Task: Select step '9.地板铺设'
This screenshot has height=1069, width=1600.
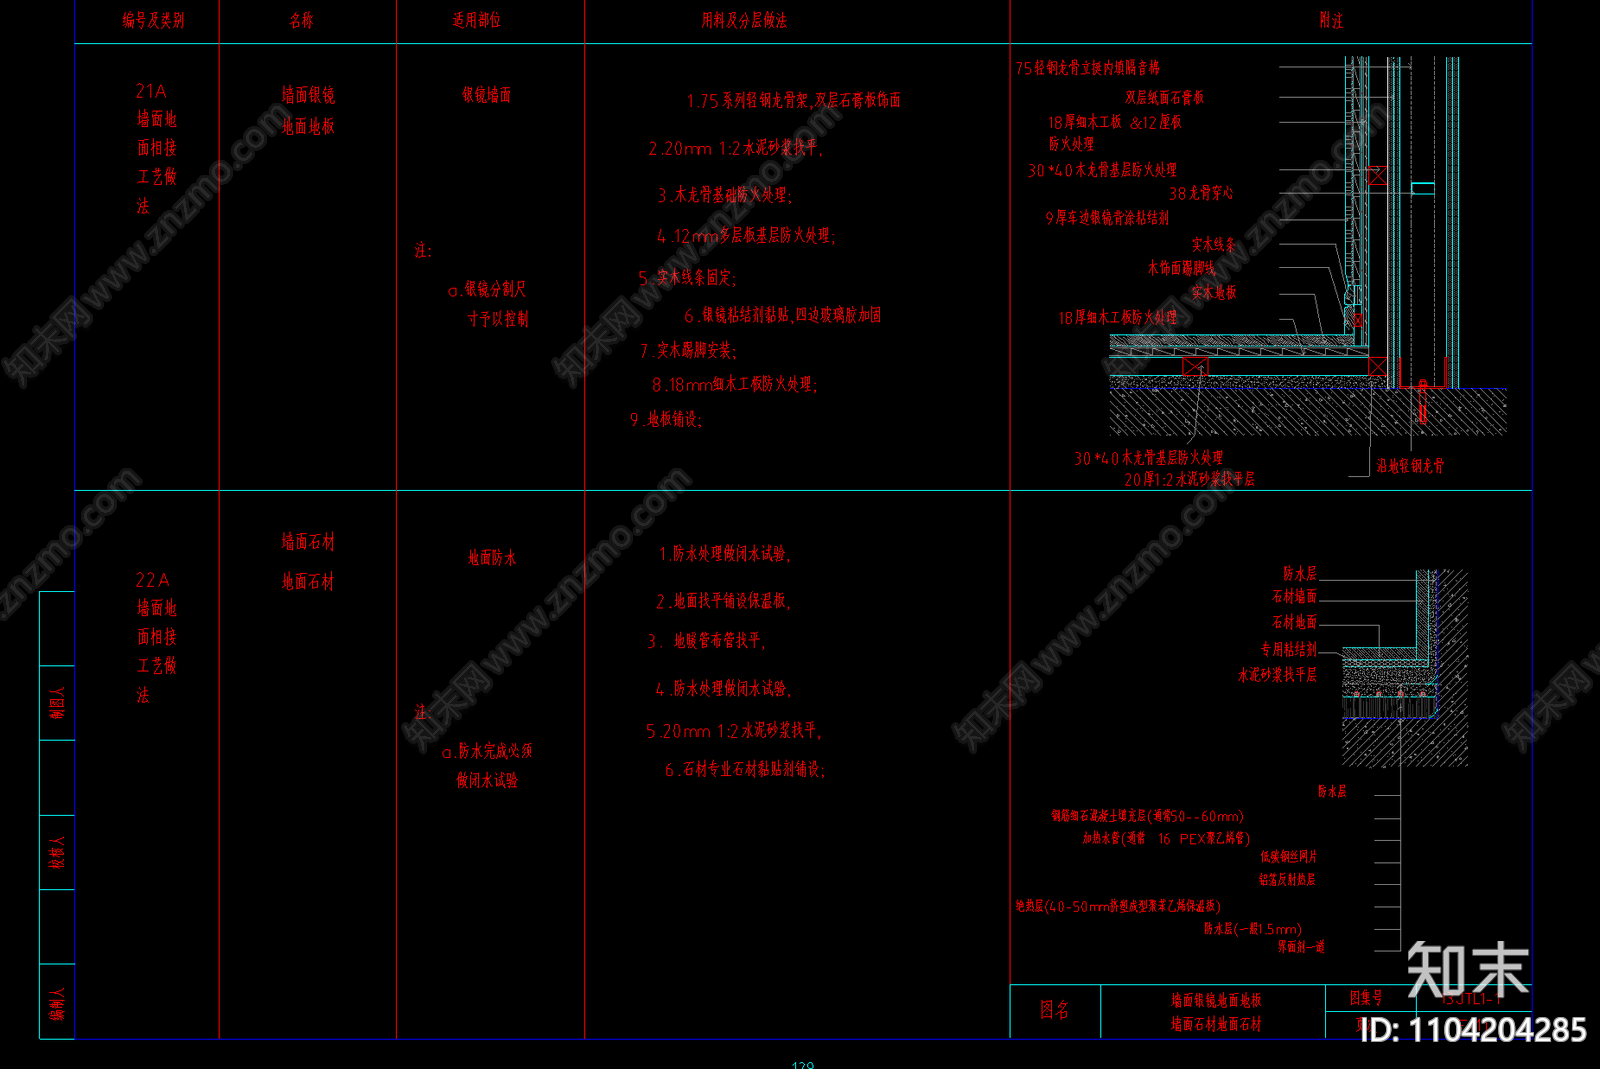Action: pos(666,419)
